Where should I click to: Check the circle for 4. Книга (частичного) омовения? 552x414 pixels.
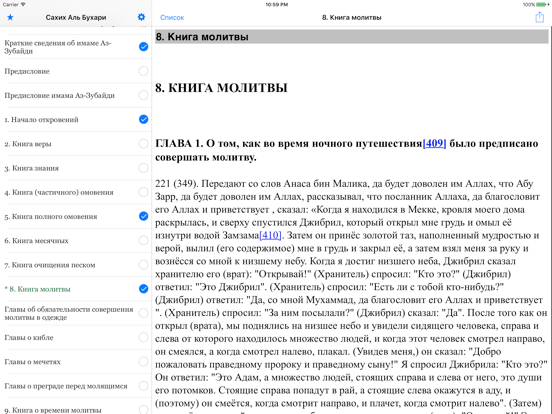tap(143, 192)
